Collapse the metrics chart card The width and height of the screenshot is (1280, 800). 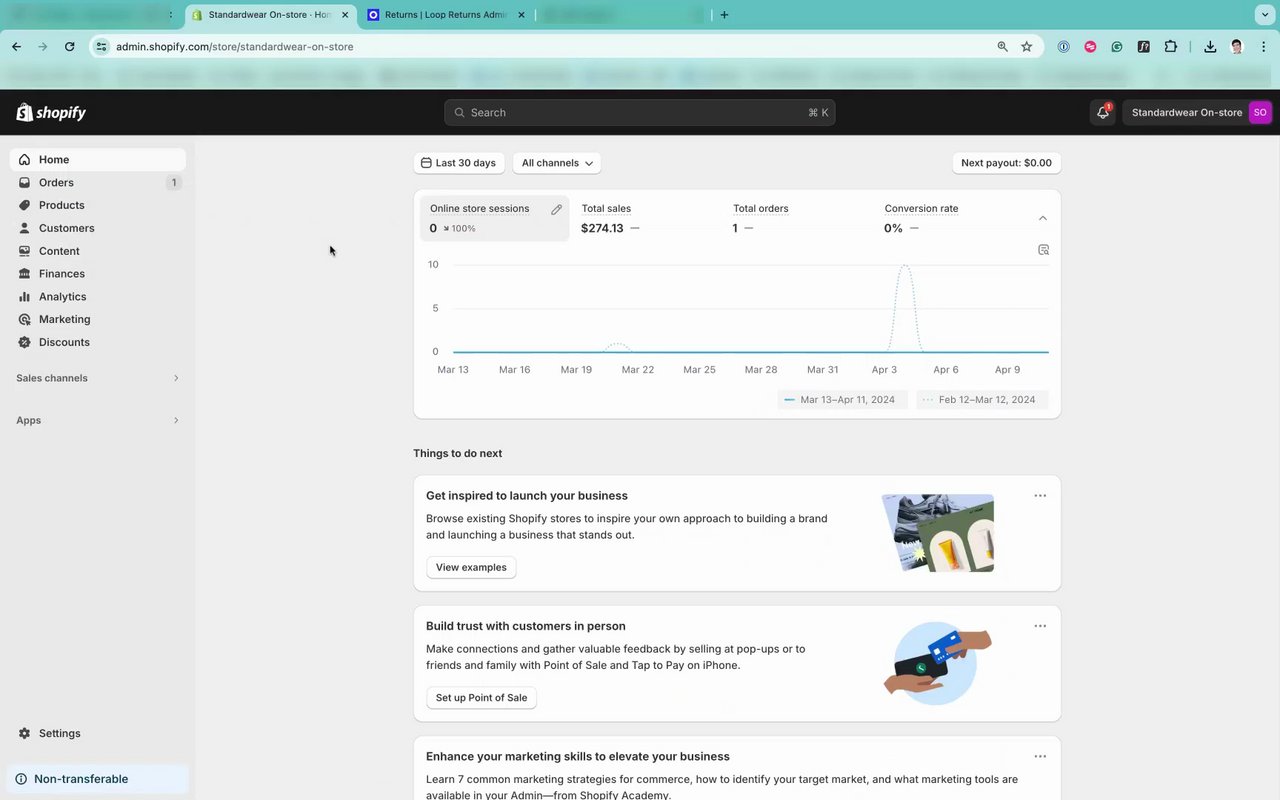click(1043, 218)
